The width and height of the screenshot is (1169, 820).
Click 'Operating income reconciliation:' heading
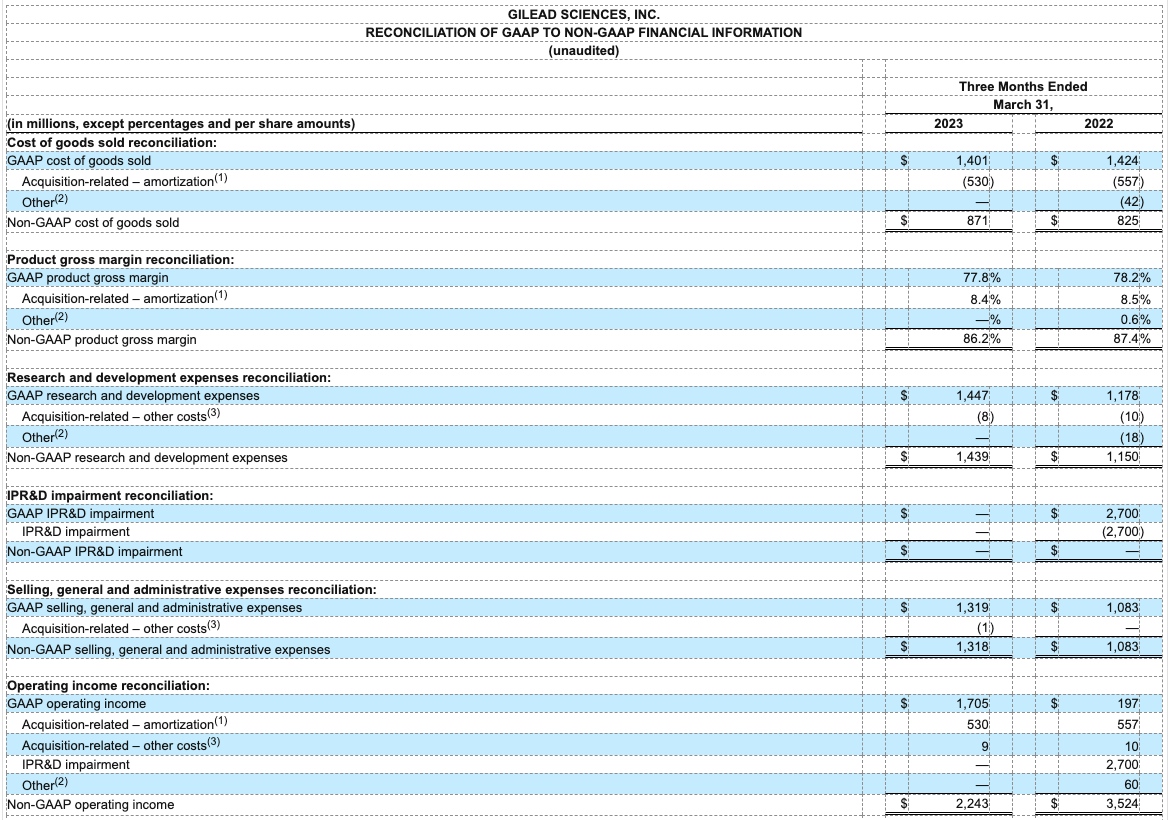[108, 685]
